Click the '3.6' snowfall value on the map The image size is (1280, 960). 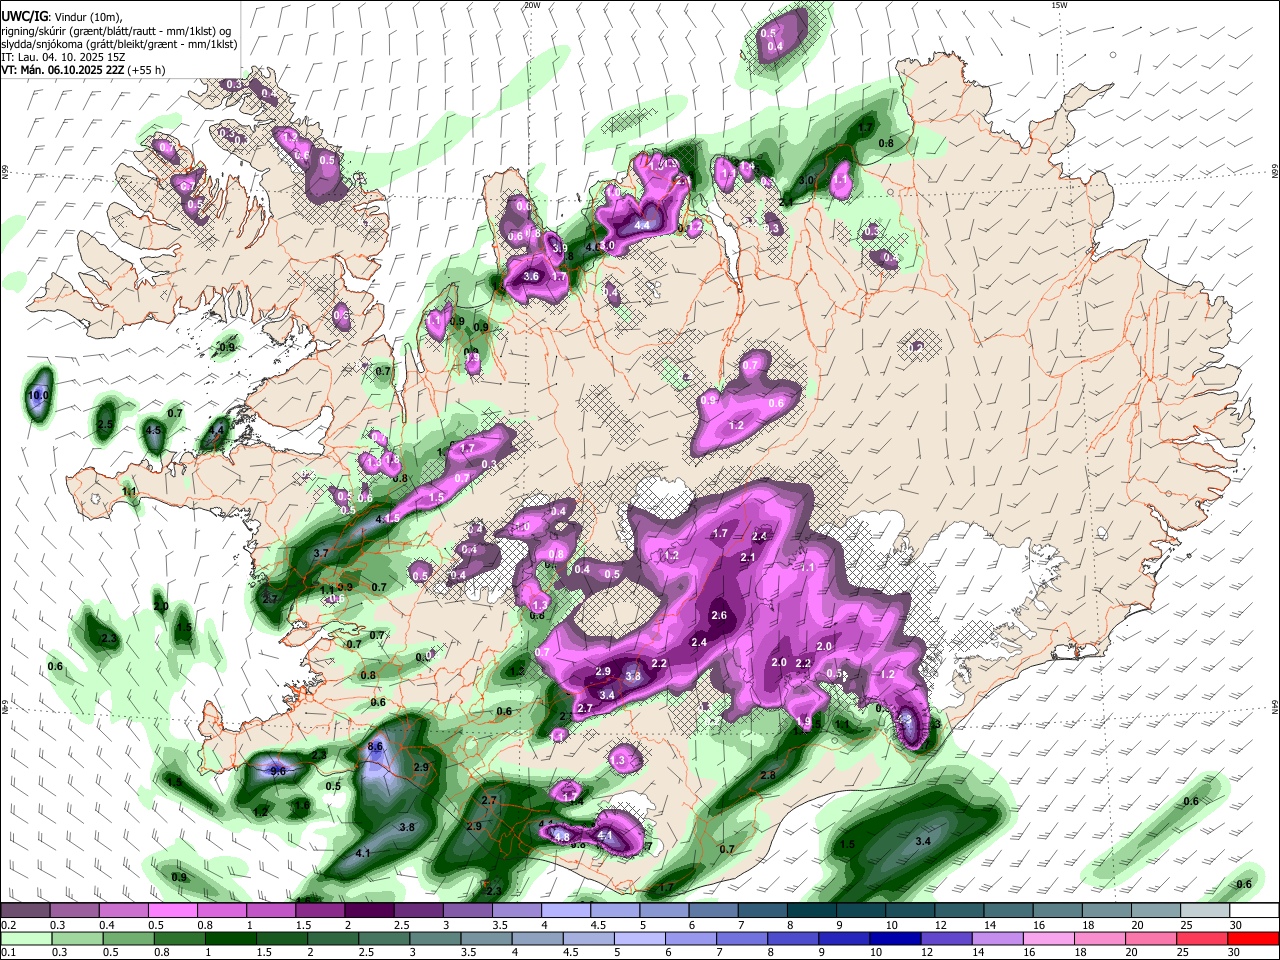(531, 276)
